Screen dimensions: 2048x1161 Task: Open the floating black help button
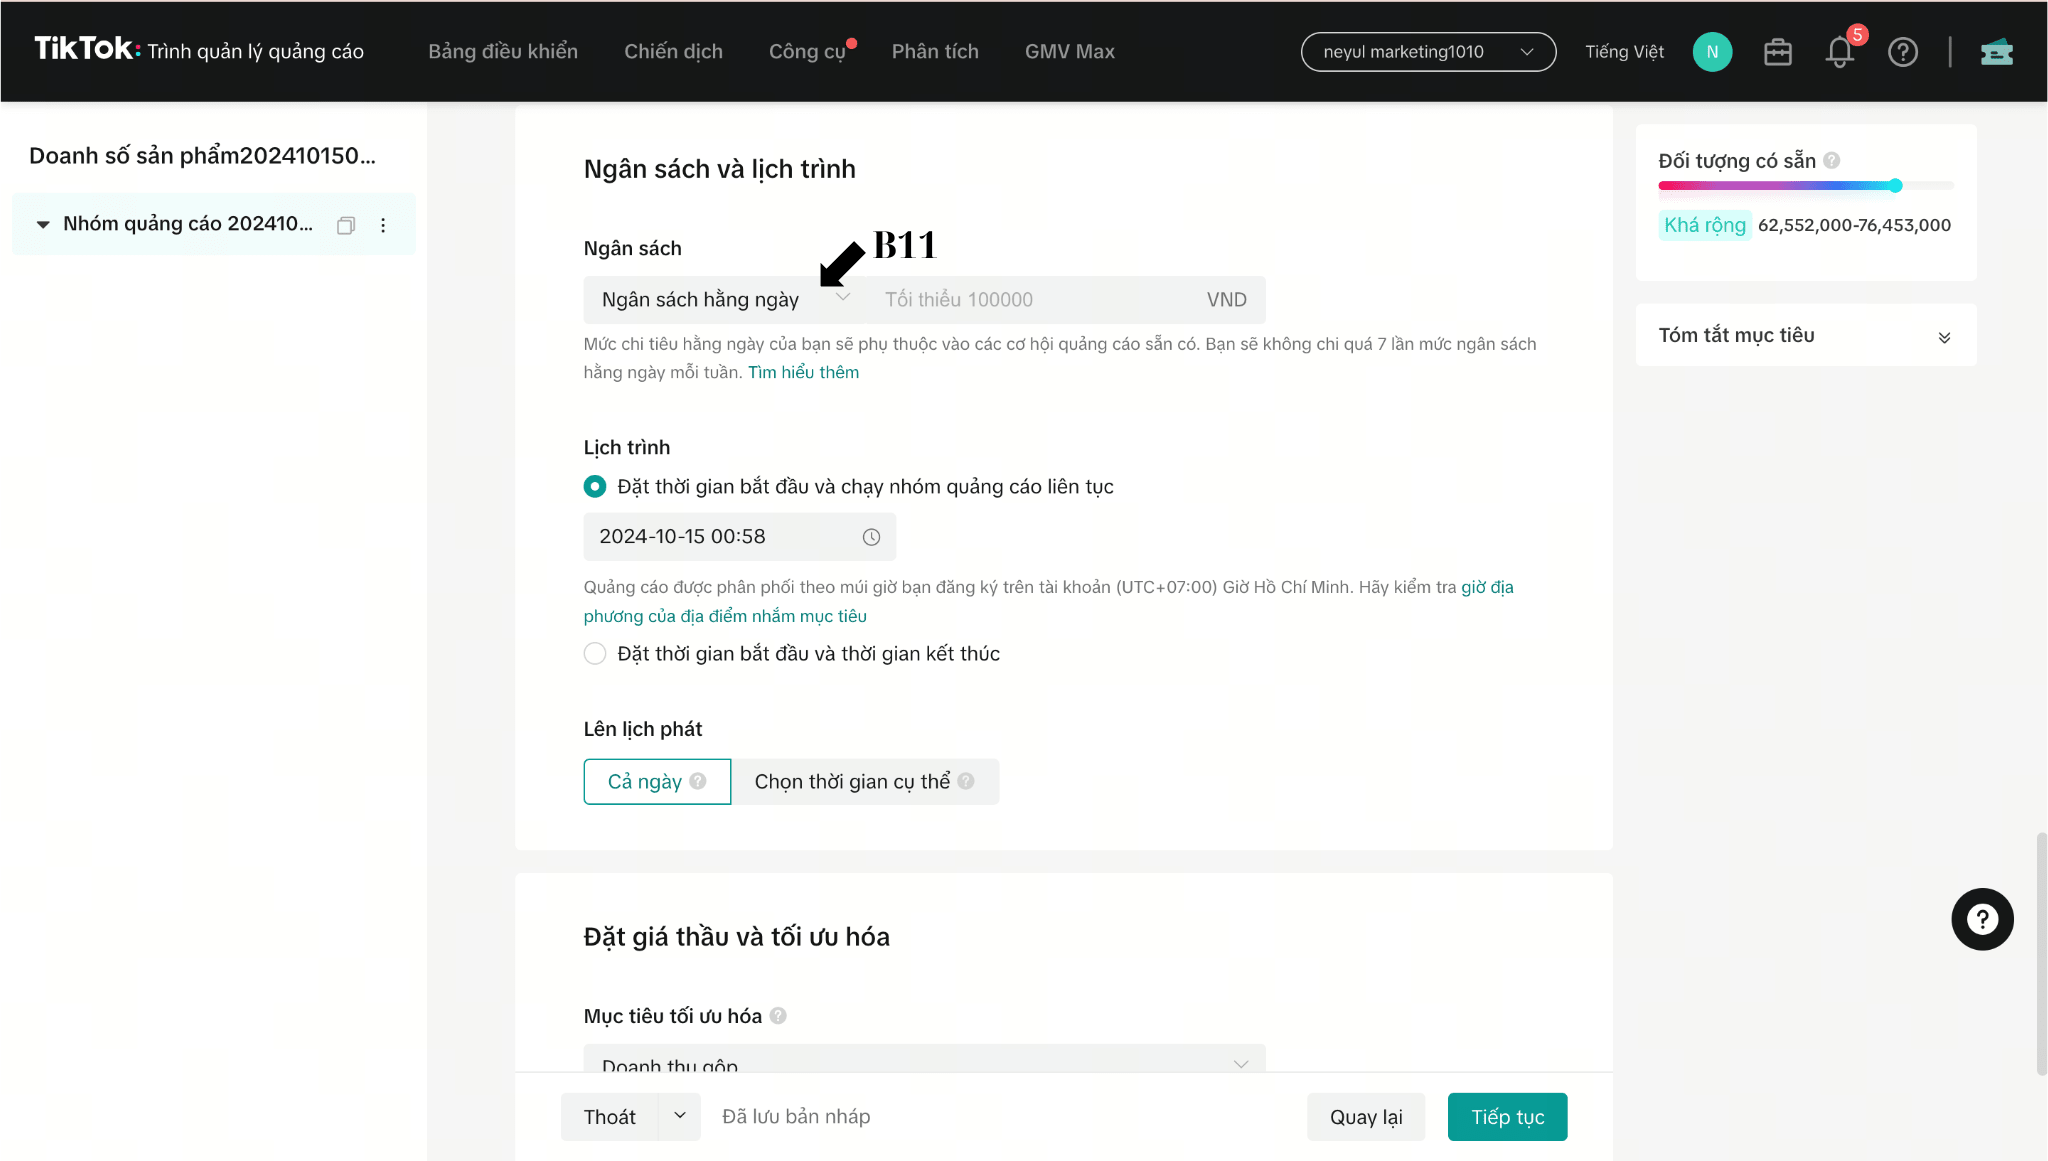click(1982, 919)
